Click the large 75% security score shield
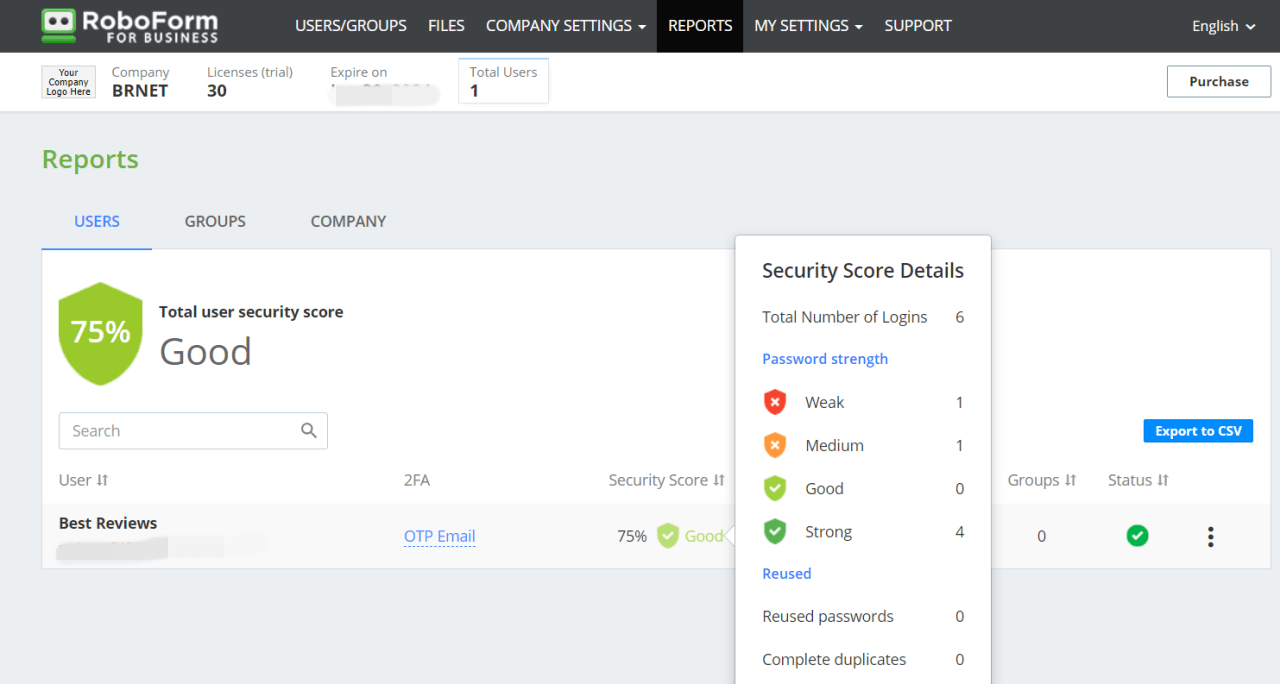 point(100,333)
